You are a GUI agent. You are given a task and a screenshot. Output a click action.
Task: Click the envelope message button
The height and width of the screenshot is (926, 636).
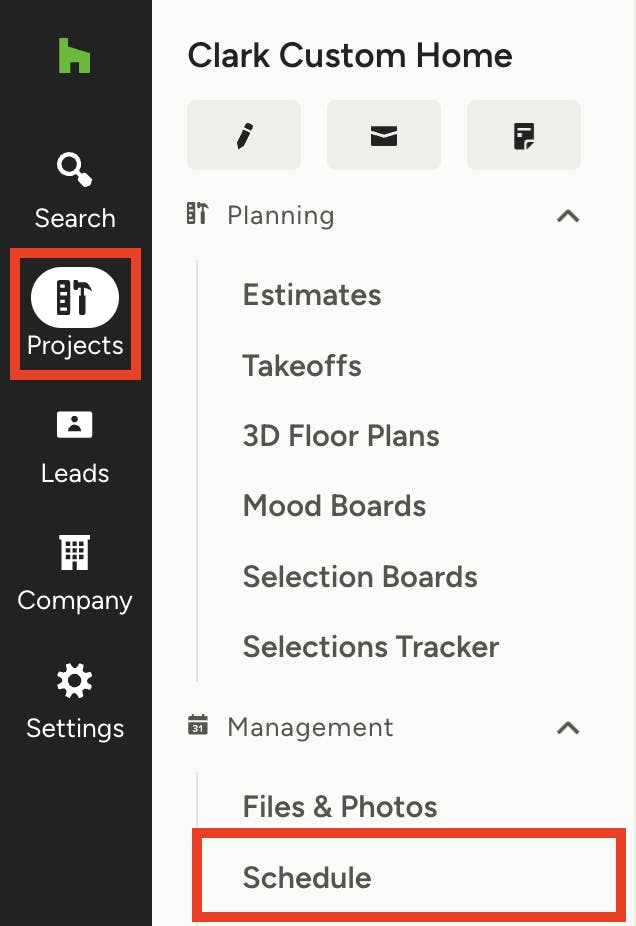384,135
